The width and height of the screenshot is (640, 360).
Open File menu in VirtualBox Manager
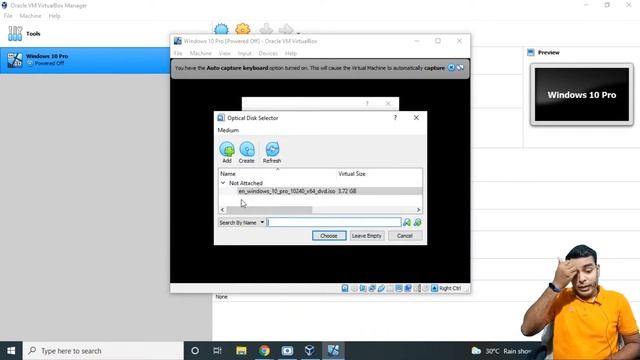point(8,16)
